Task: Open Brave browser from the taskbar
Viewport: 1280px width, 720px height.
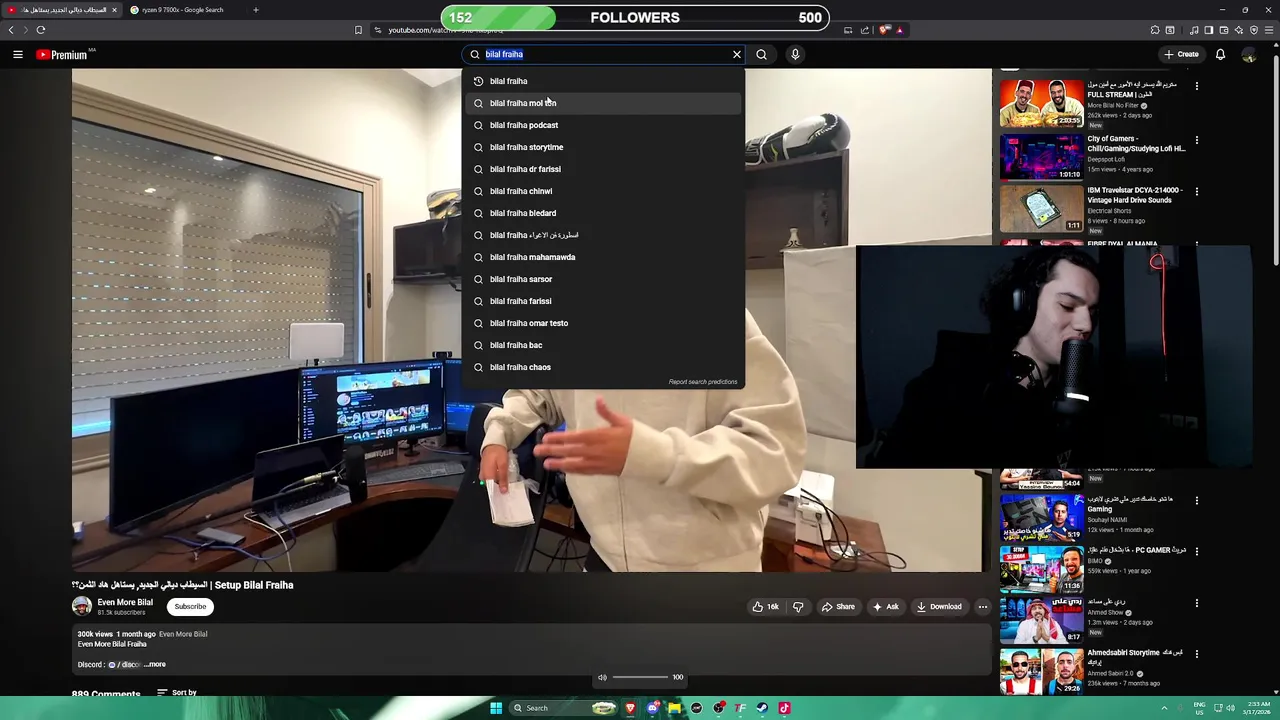Action: tap(630, 708)
